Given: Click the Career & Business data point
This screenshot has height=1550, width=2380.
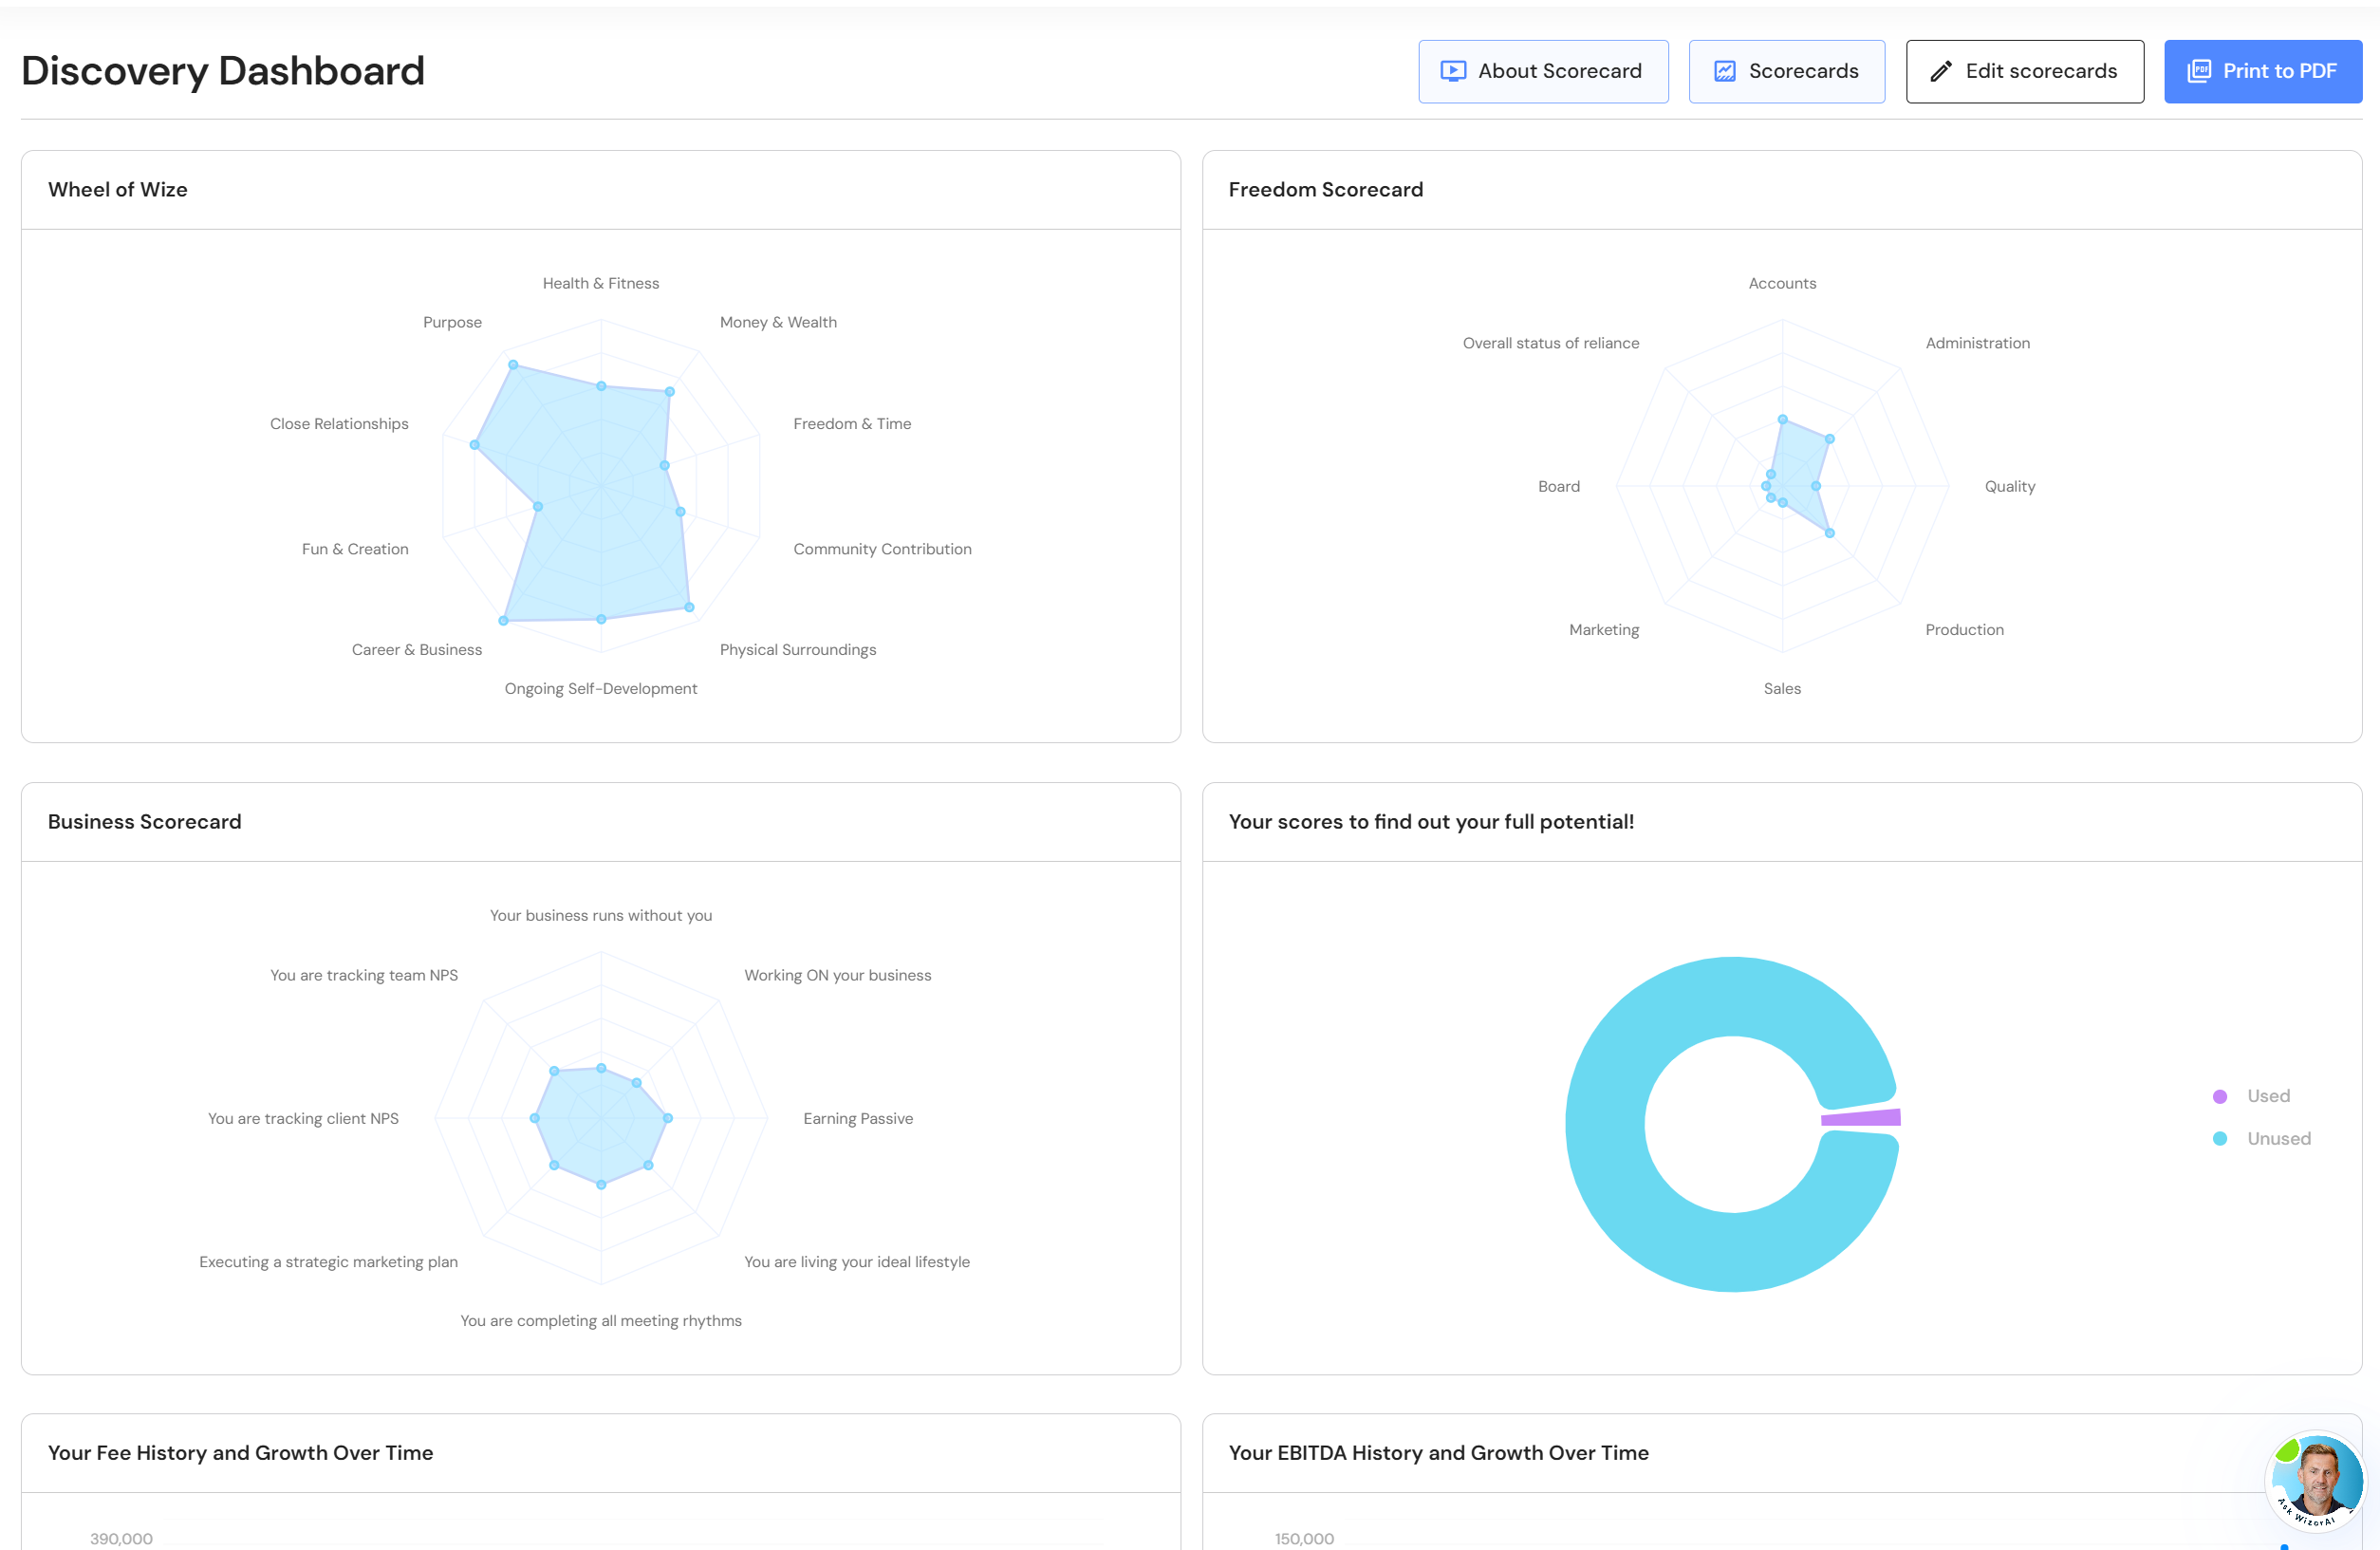Looking at the screenshot, I should pyautogui.click(x=504, y=621).
